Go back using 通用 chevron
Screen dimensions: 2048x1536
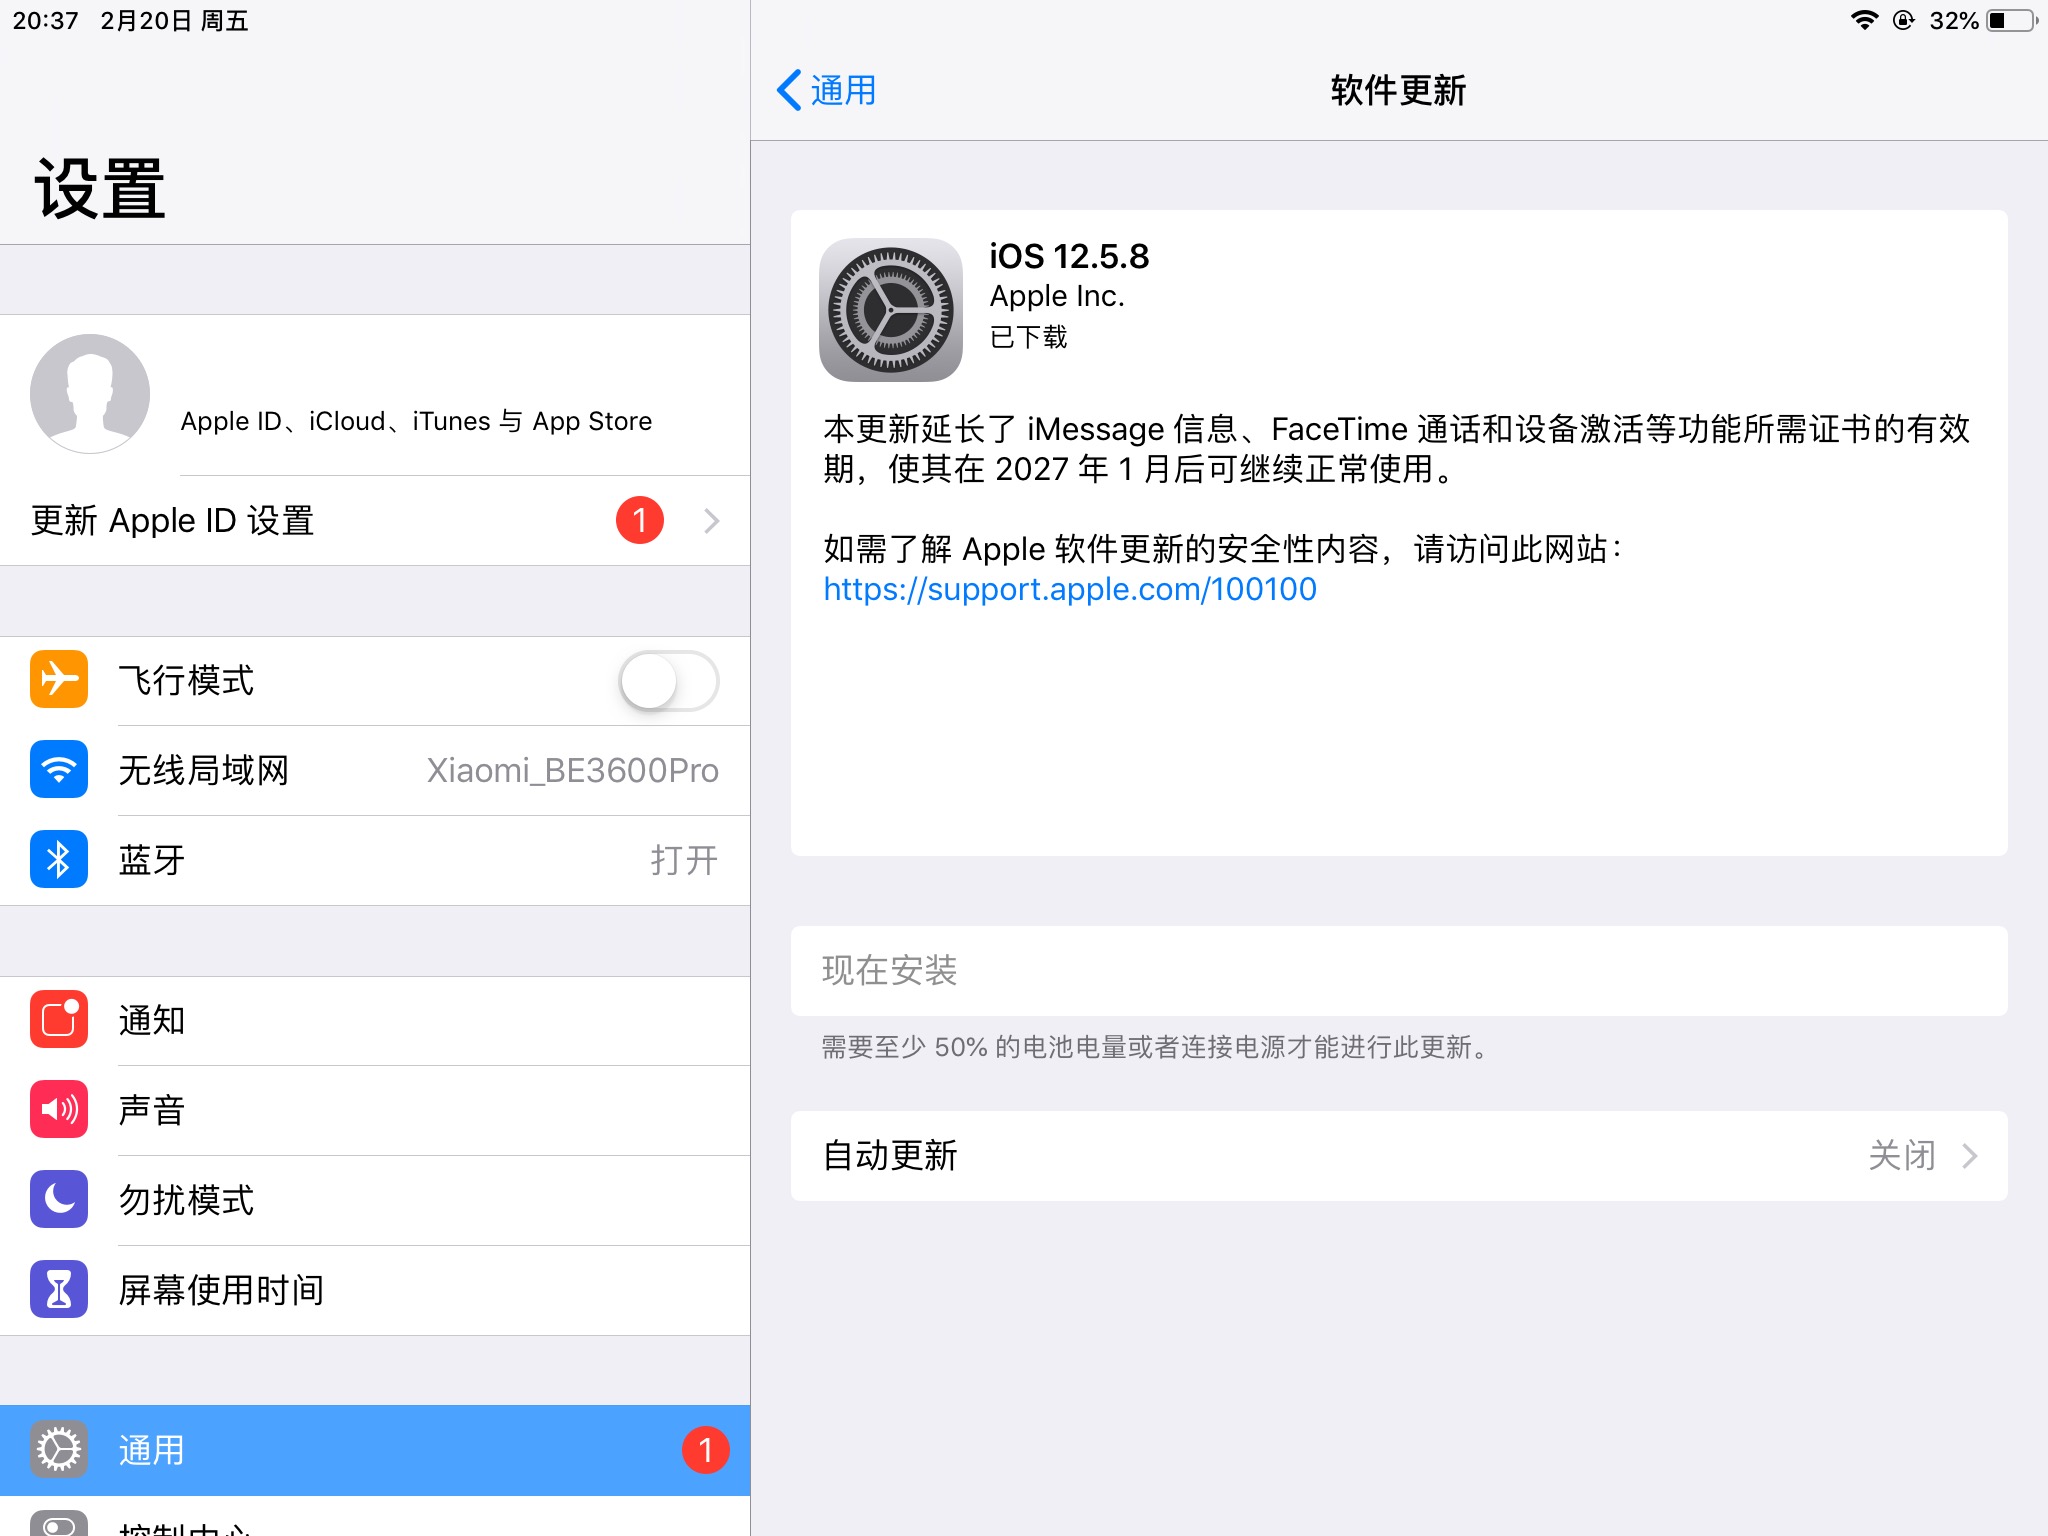(x=790, y=90)
